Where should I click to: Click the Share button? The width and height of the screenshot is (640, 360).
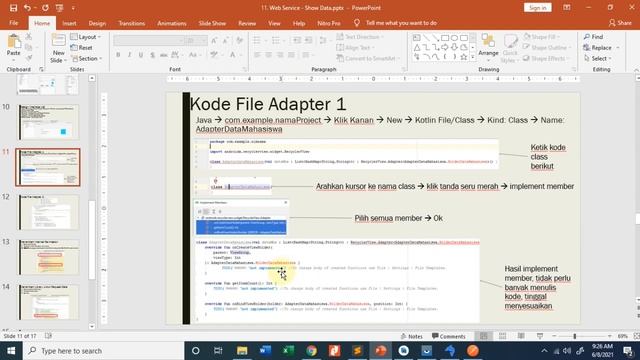click(x=620, y=23)
